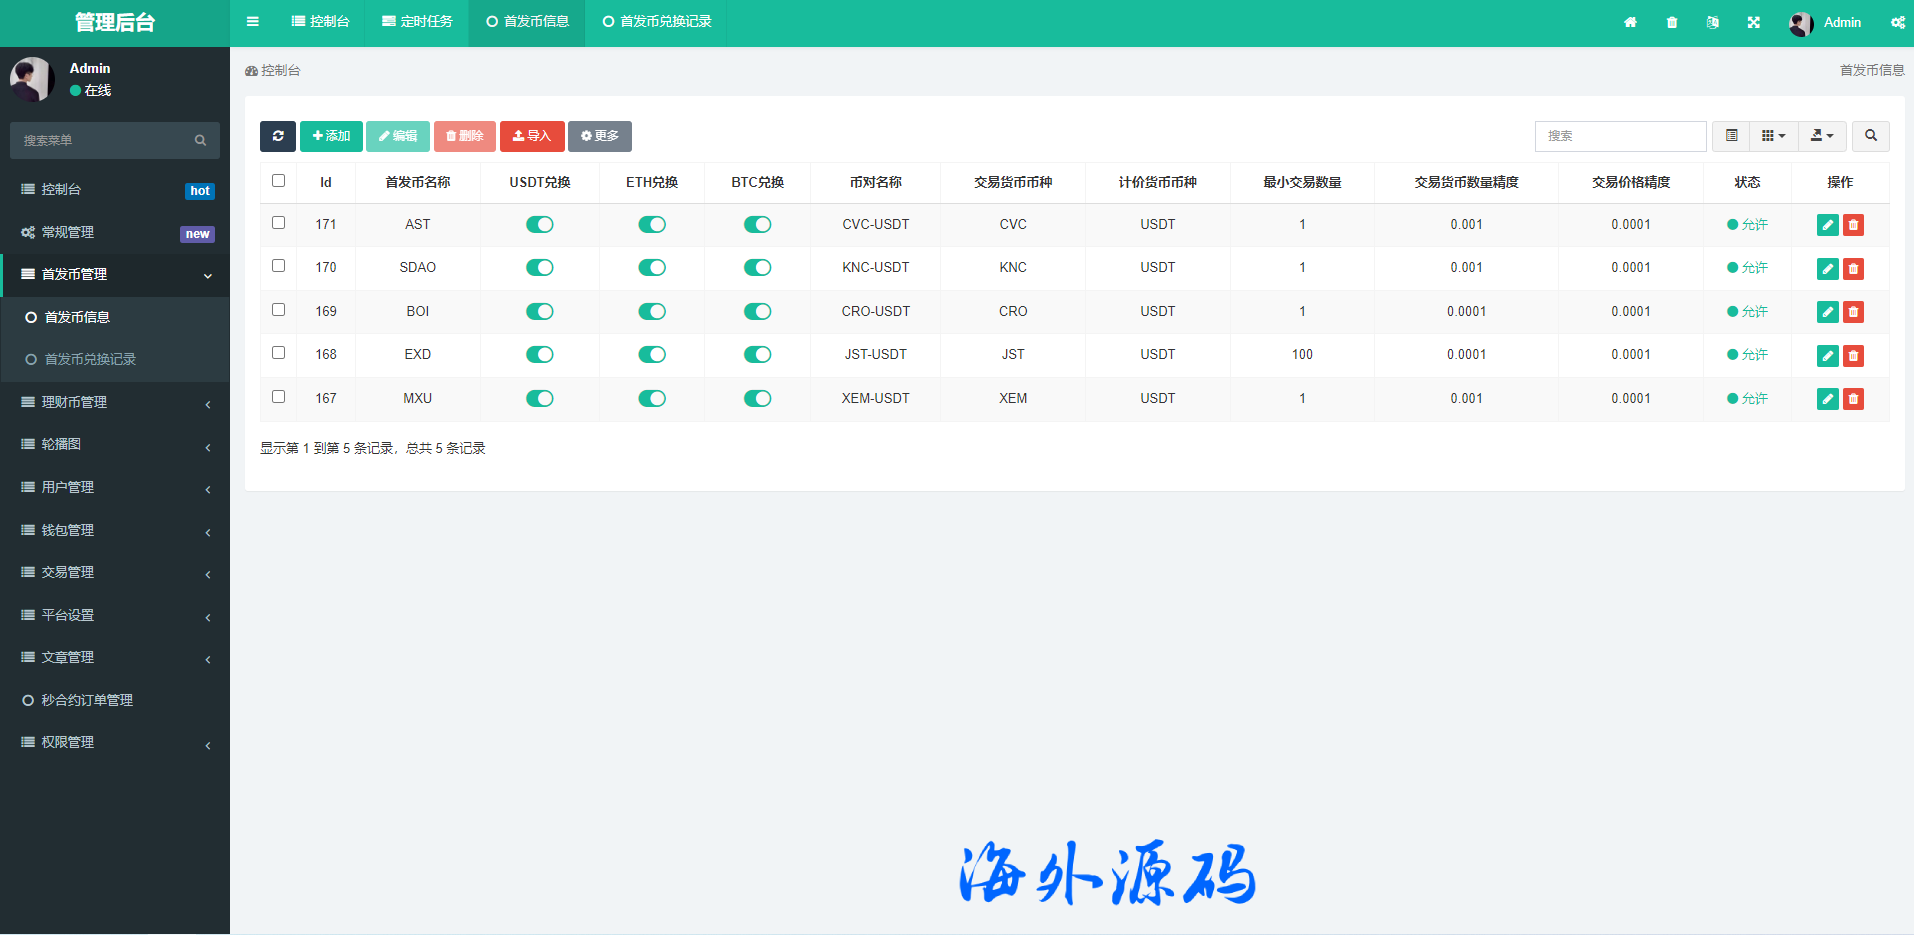Toggle BTC兑换 switch for BOI row
This screenshot has width=1914, height=935.
coord(757,312)
